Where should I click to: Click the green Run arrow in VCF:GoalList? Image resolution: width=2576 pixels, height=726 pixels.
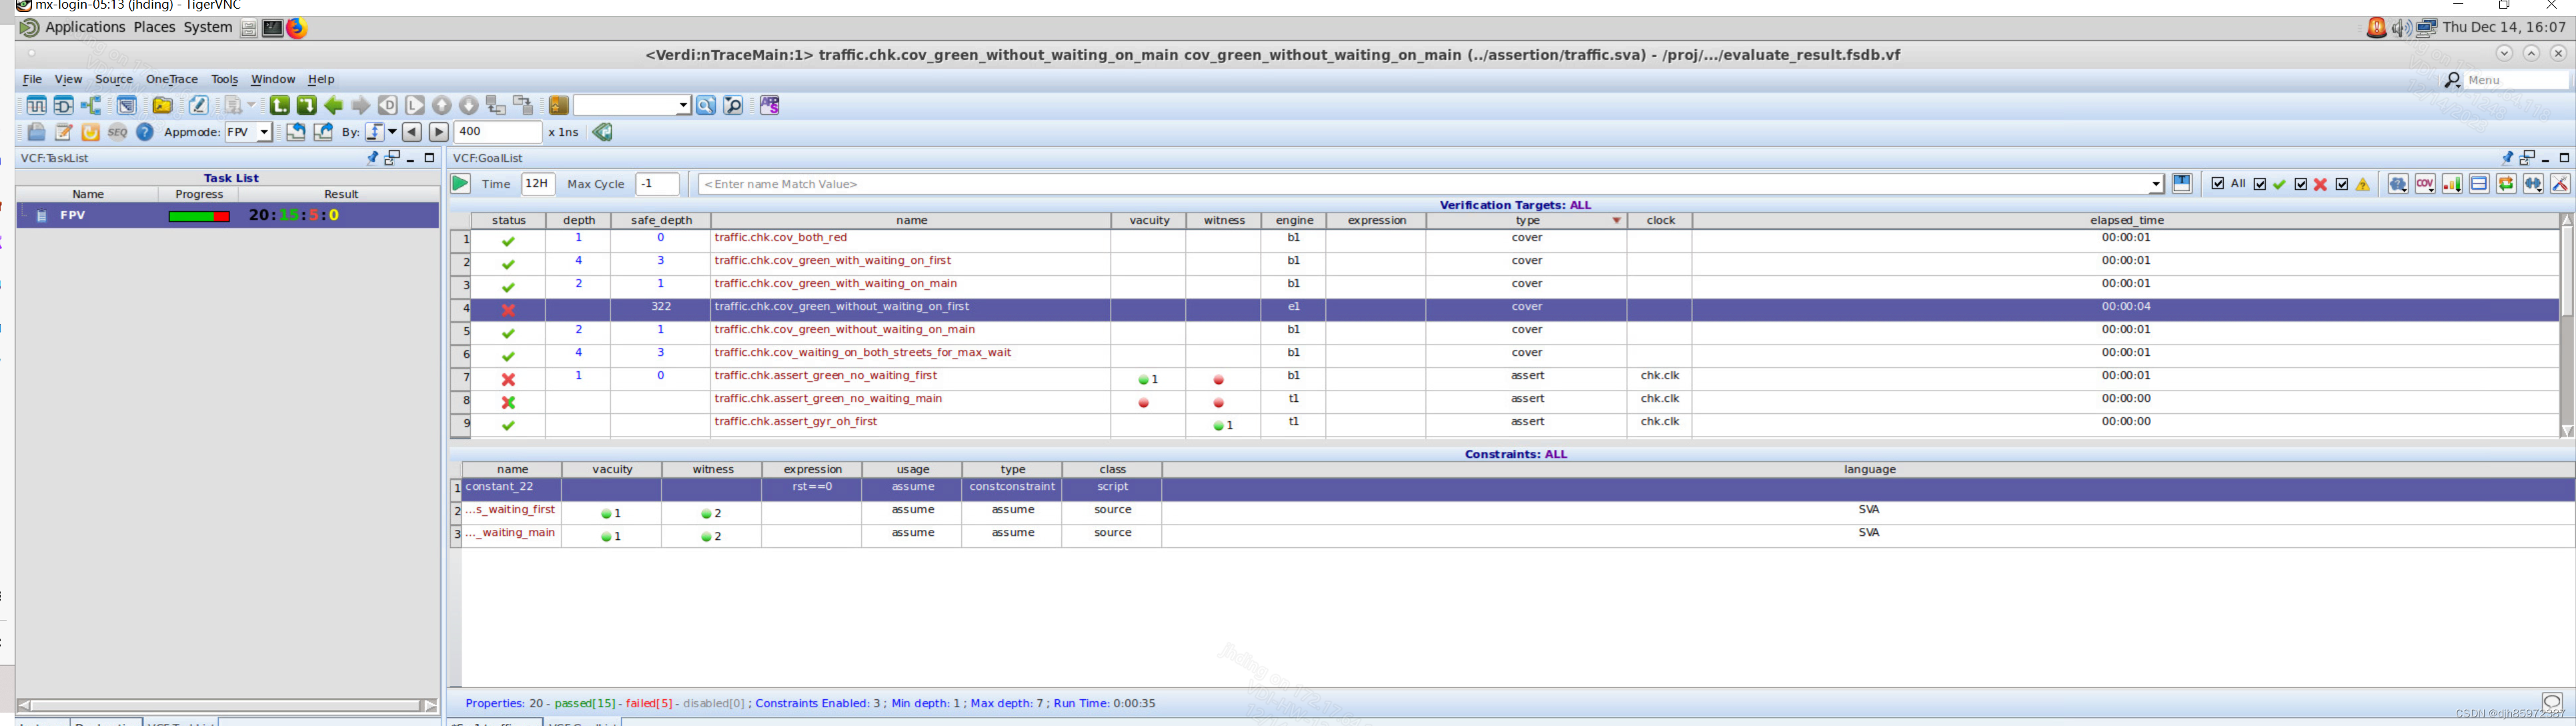[x=460, y=184]
